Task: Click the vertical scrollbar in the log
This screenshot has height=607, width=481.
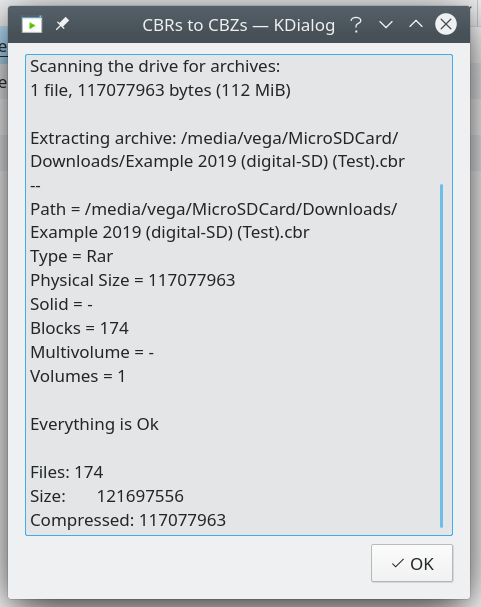Action: (442, 355)
